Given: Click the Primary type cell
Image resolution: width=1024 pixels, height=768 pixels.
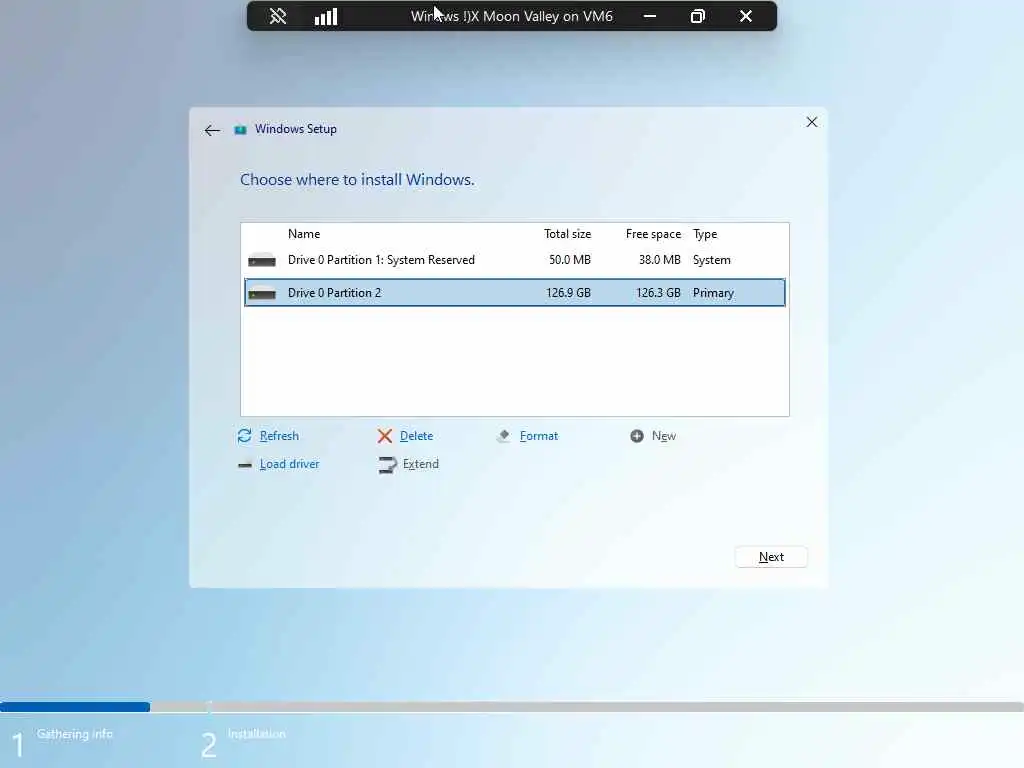Looking at the screenshot, I should click(713, 293).
